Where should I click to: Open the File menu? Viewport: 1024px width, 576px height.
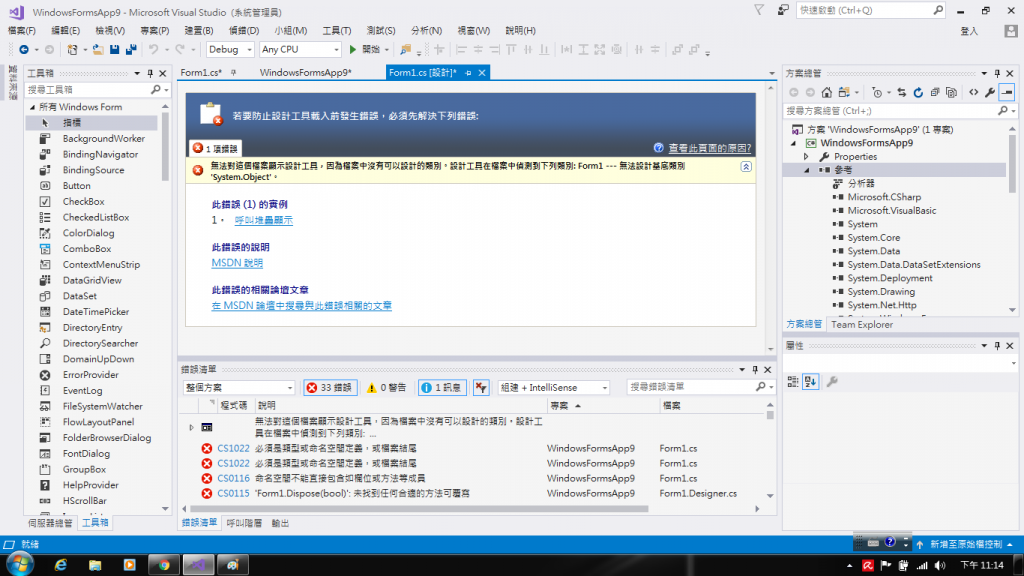(22, 31)
